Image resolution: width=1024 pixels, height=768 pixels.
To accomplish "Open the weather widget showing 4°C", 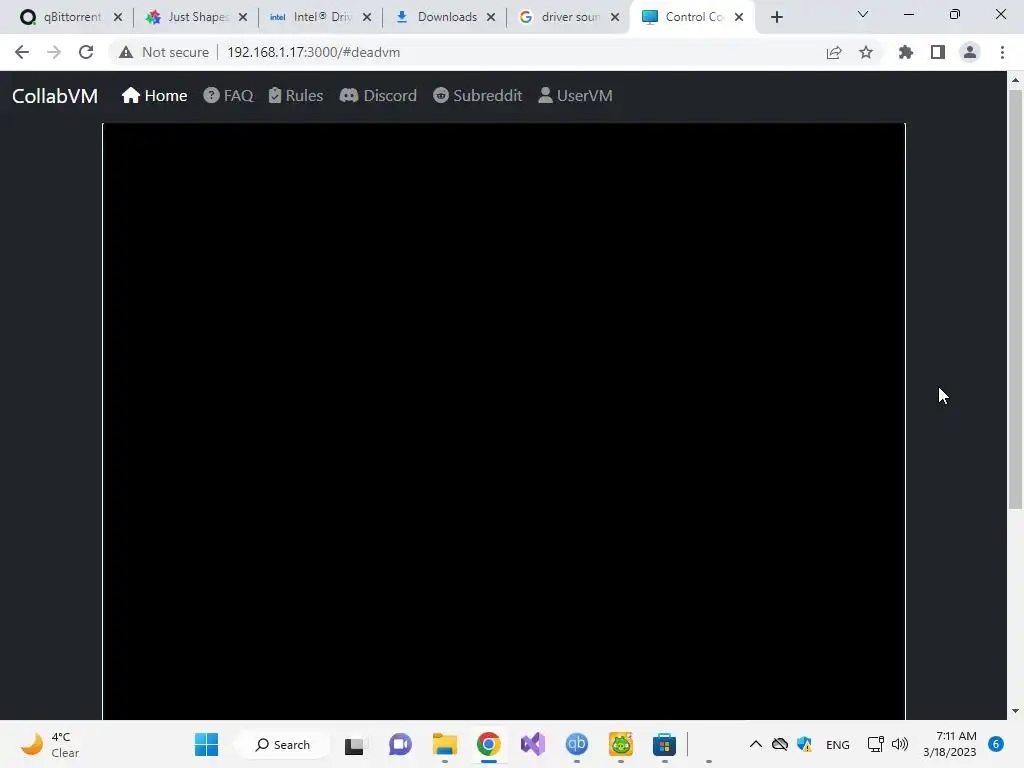I will pyautogui.click(x=50, y=744).
